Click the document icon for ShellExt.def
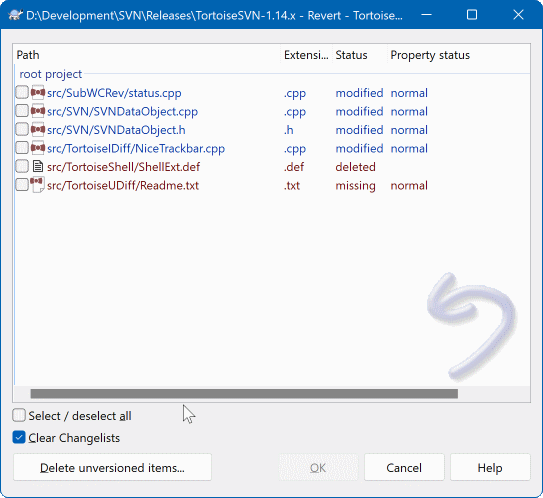 pos(38,167)
